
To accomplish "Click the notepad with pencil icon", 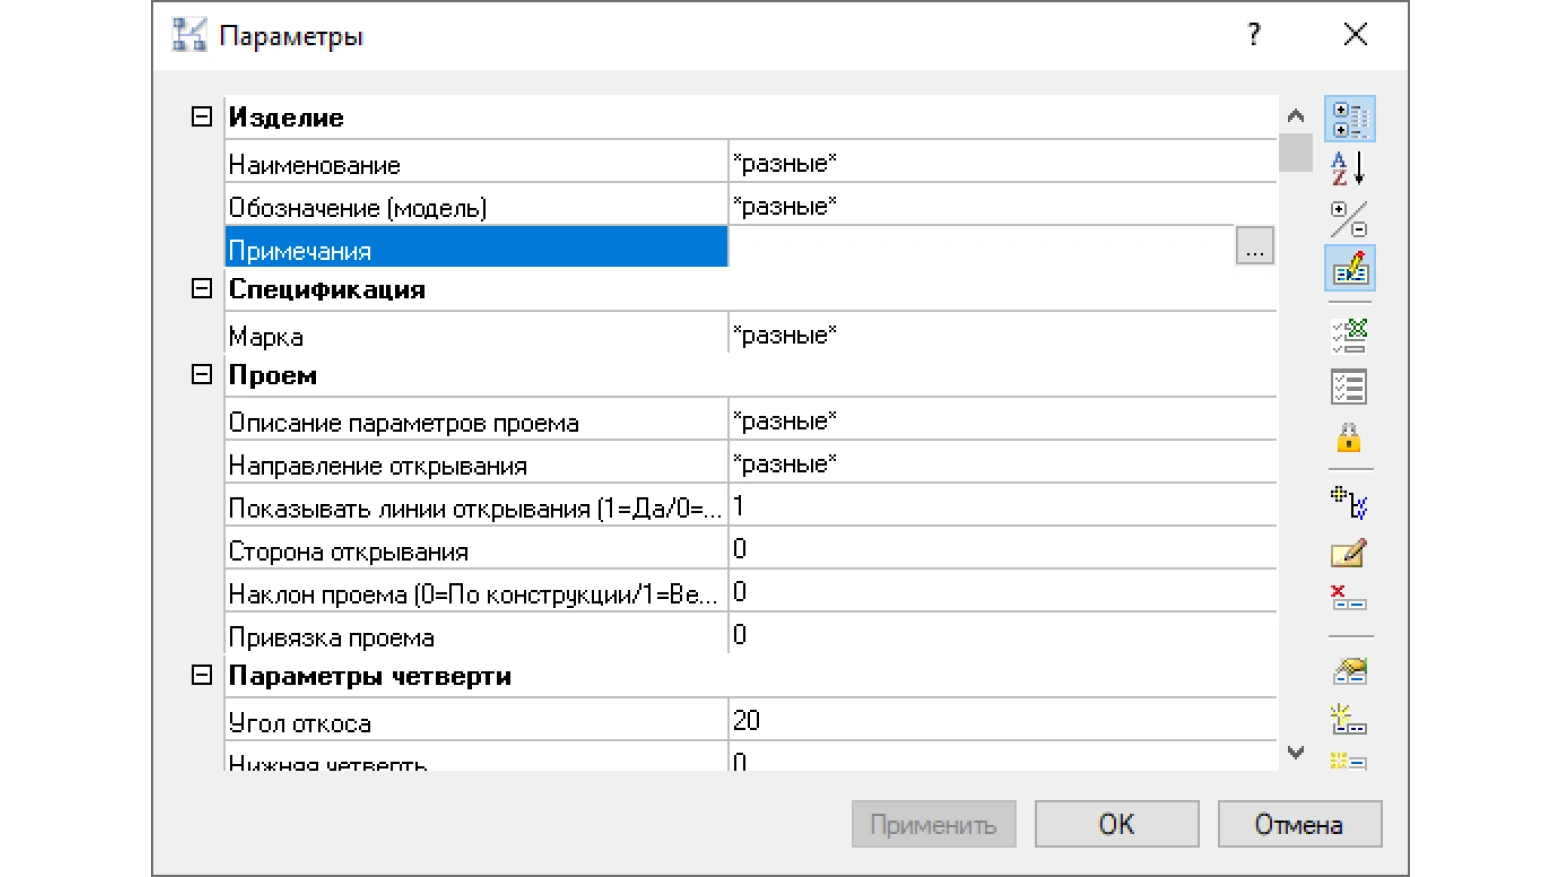I will (x=1349, y=552).
